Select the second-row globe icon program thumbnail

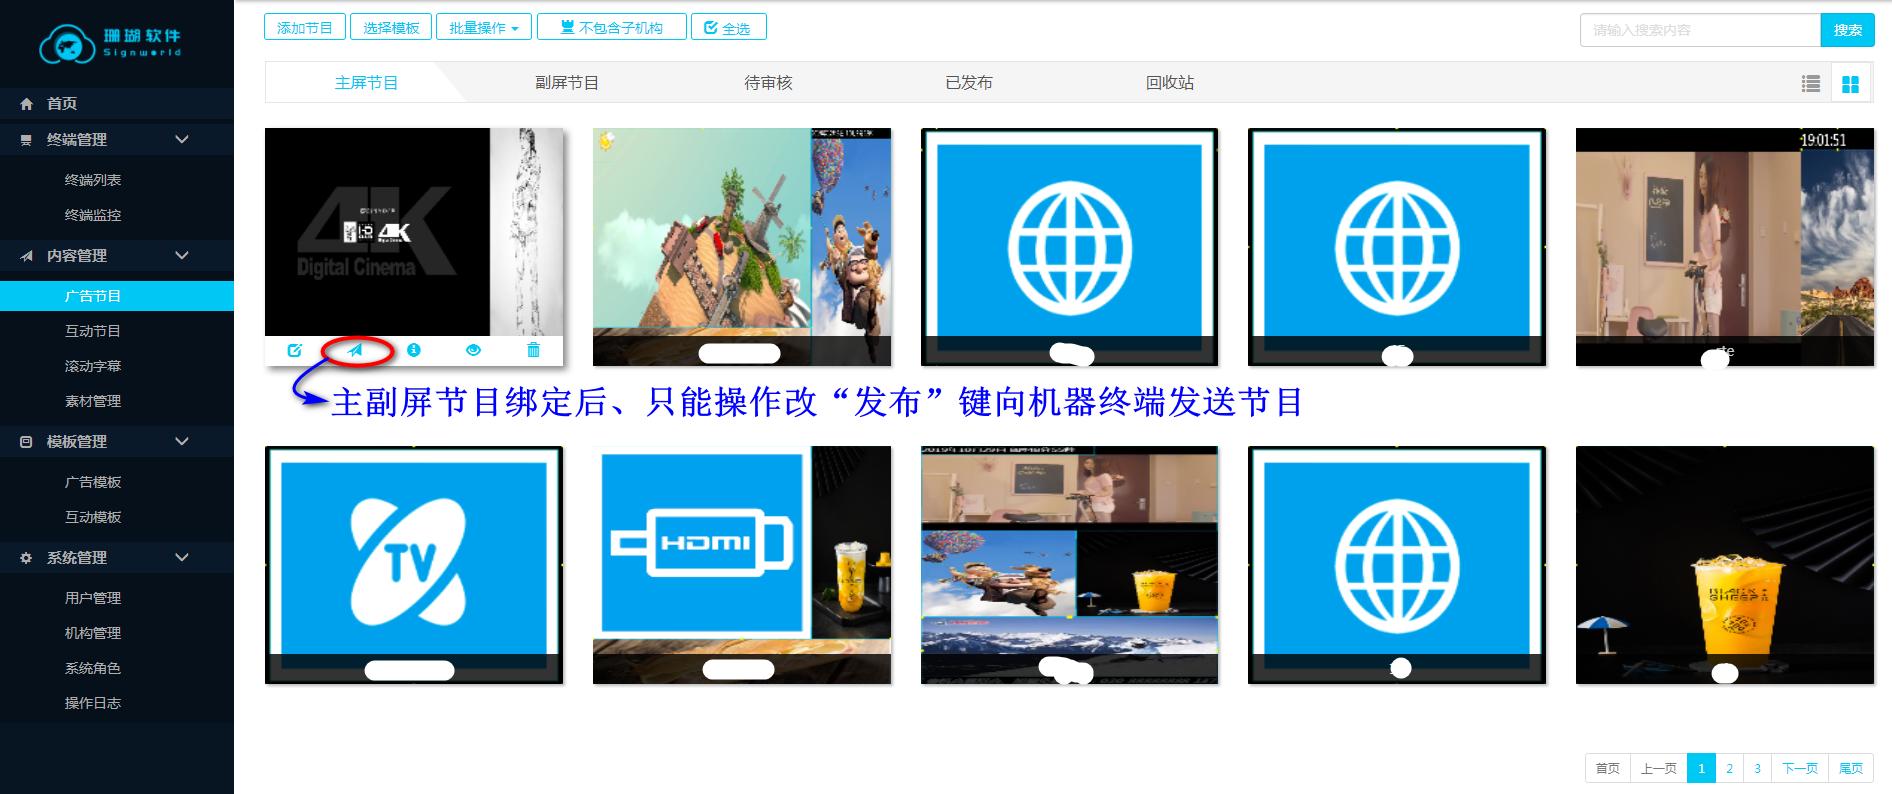(1397, 565)
